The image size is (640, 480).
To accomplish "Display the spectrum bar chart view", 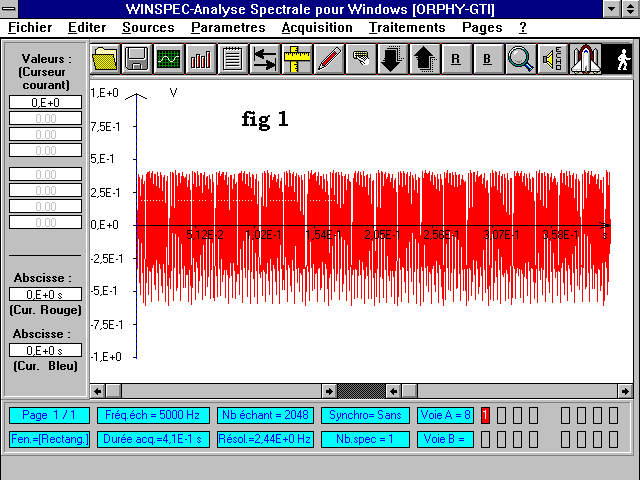I will coord(200,59).
